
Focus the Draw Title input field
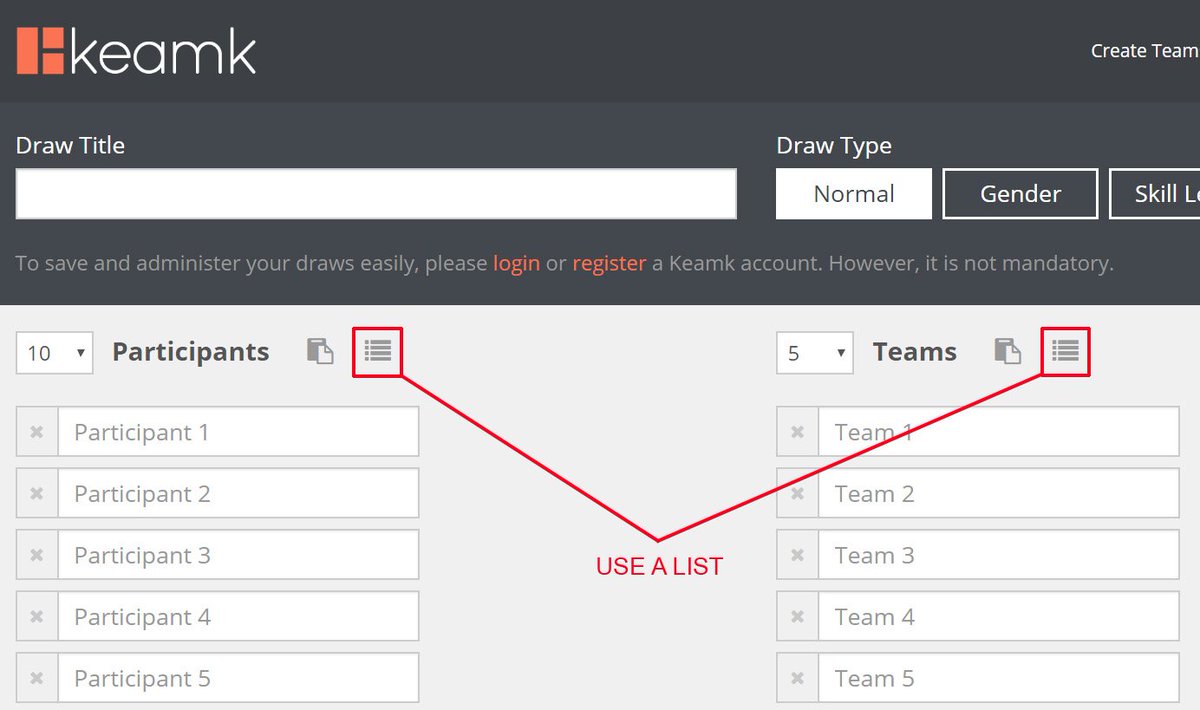(x=376, y=193)
